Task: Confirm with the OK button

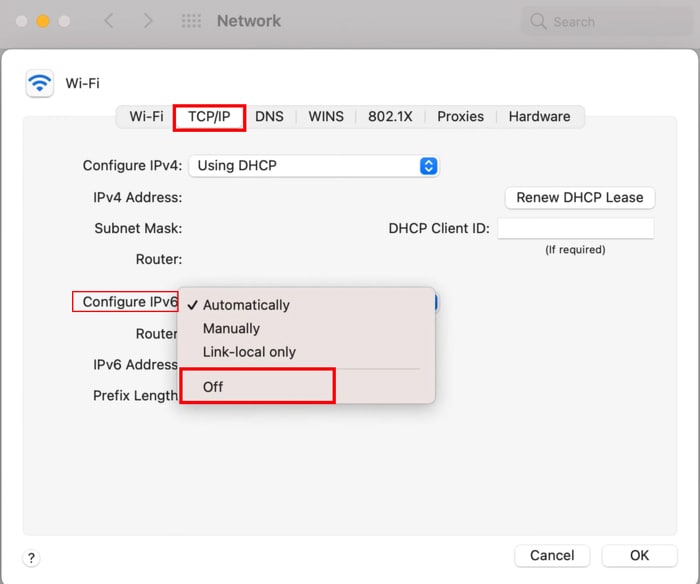Action: coord(639,555)
